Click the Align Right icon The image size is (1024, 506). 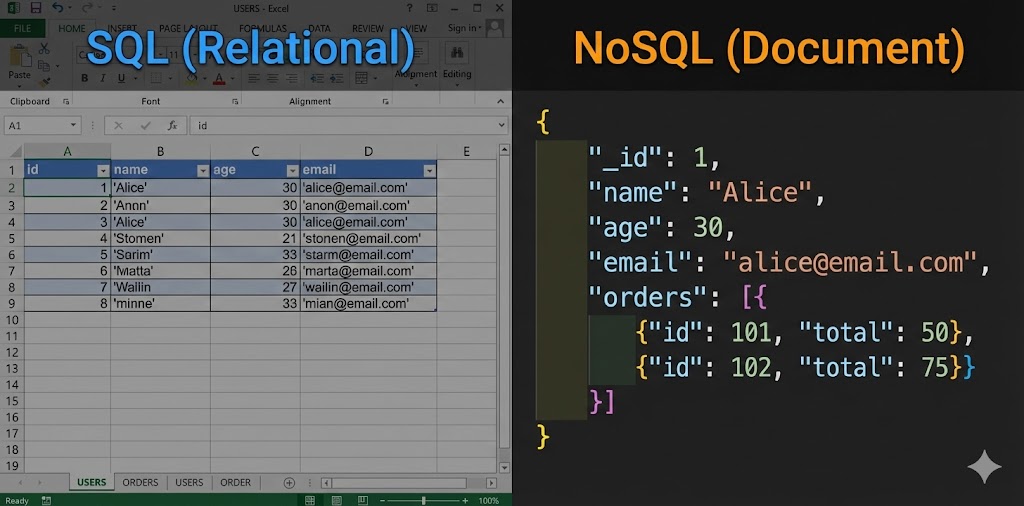(x=291, y=78)
